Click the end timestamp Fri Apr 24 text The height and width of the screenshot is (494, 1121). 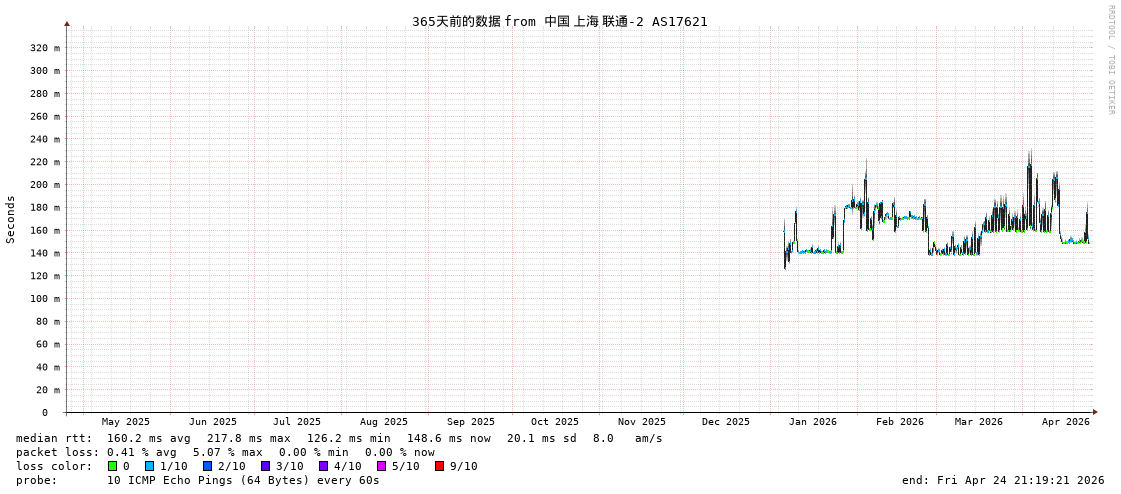[1003, 480]
